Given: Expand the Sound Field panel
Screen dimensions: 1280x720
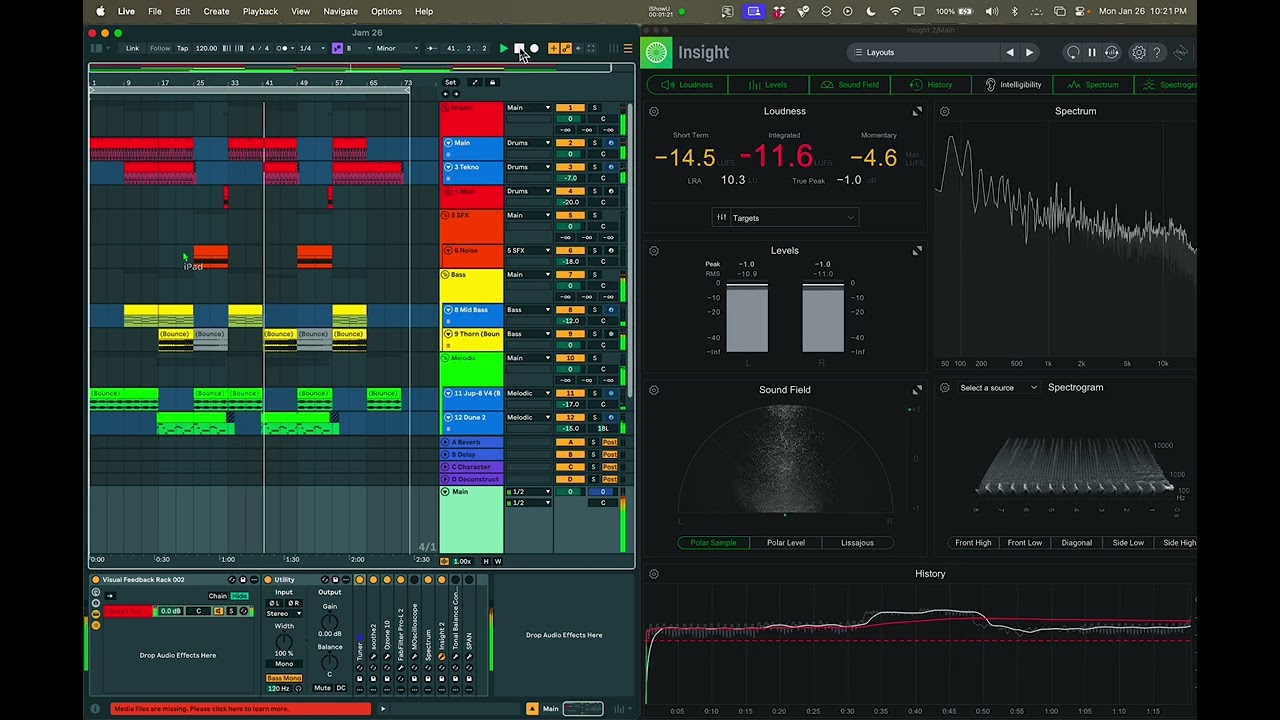Looking at the screenshot, I should click(x=917, y=389).
